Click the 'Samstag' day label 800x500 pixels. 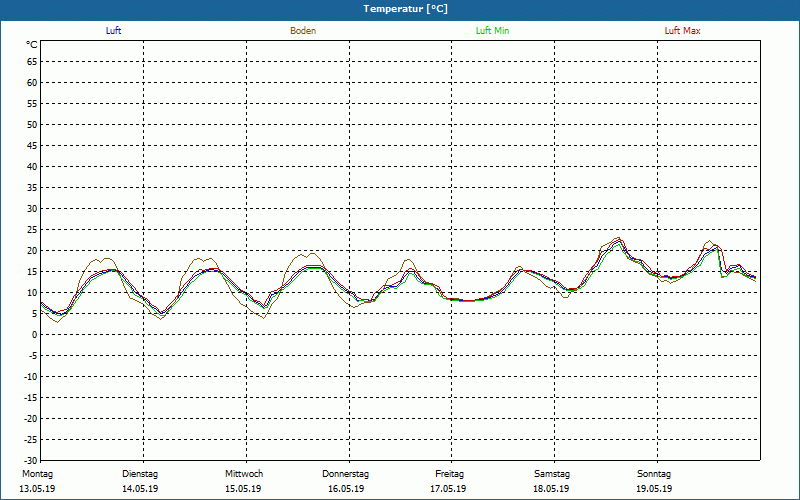[x=552, y=474]
